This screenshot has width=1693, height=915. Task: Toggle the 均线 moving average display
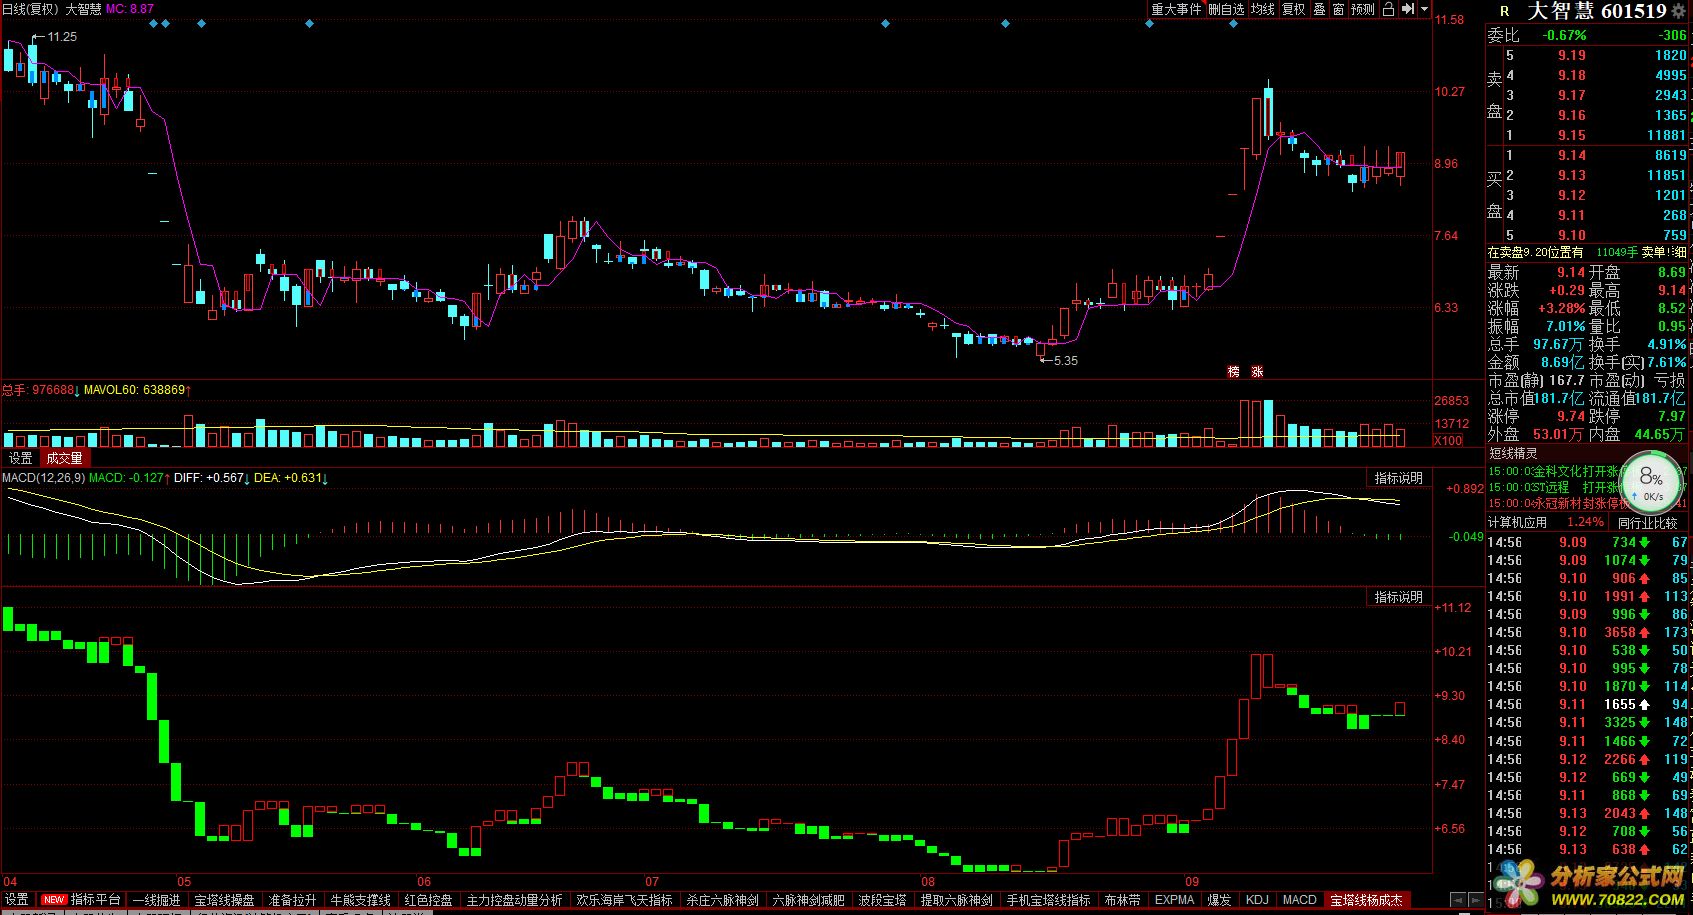point(1263,9)
